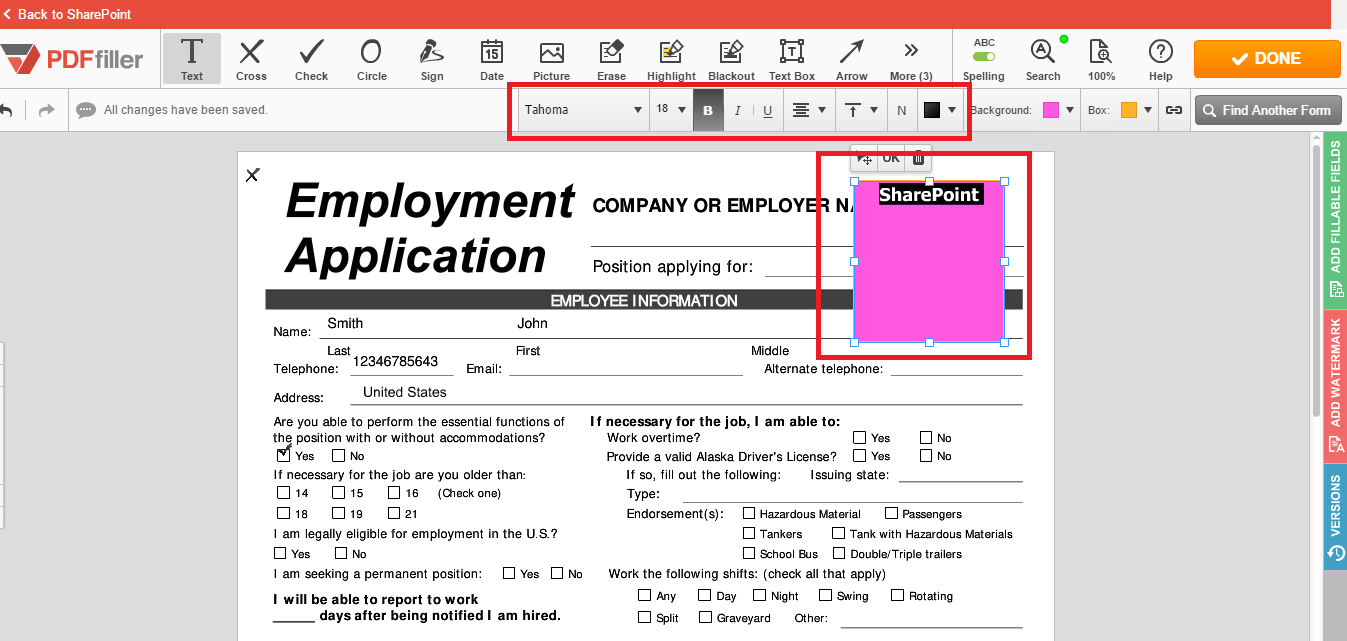Redo the last action
1347x641 pixels.
tap(46, 110)
